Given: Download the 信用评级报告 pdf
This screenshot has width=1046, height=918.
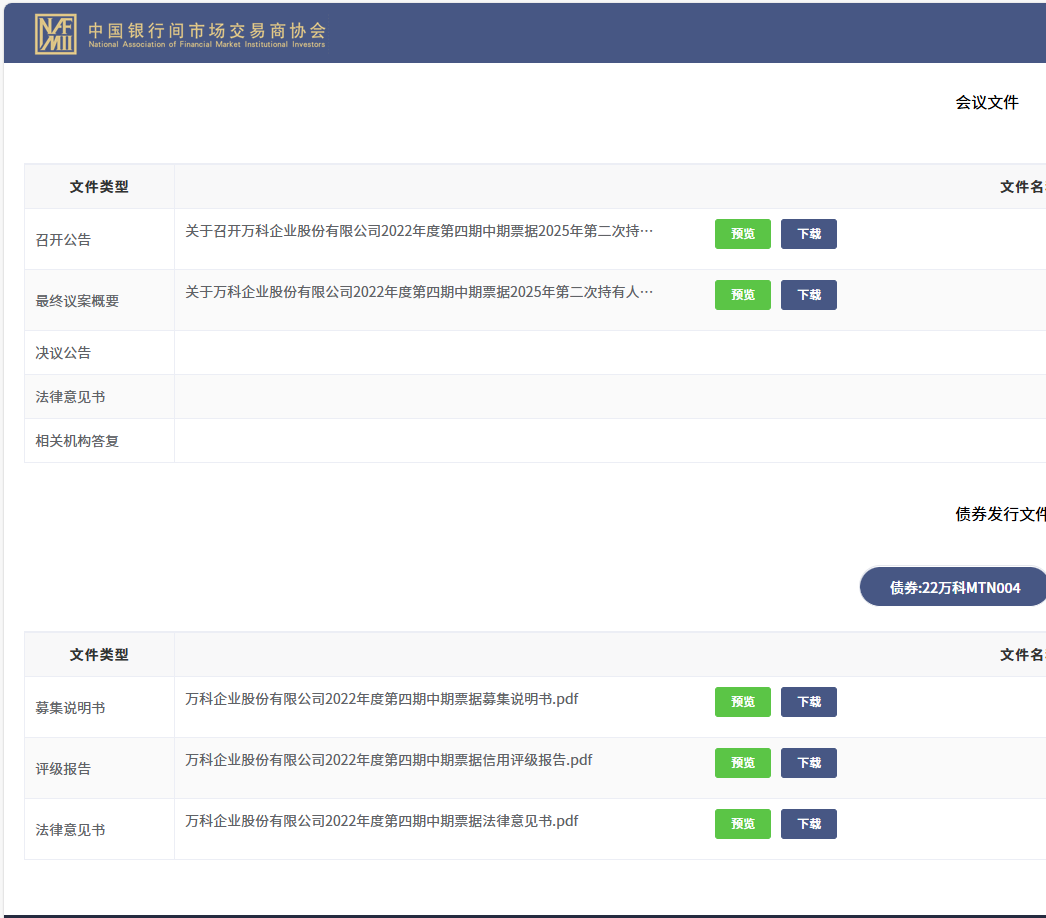Looking at the screenshot, I should coord(809,763).
